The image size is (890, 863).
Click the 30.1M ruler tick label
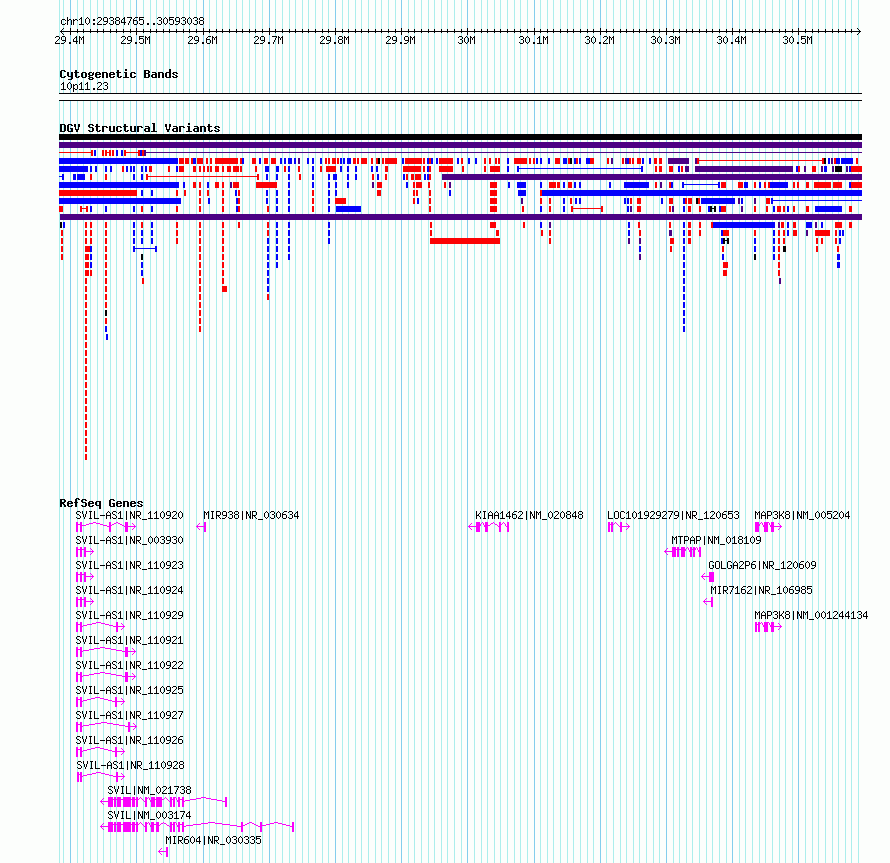534,40
